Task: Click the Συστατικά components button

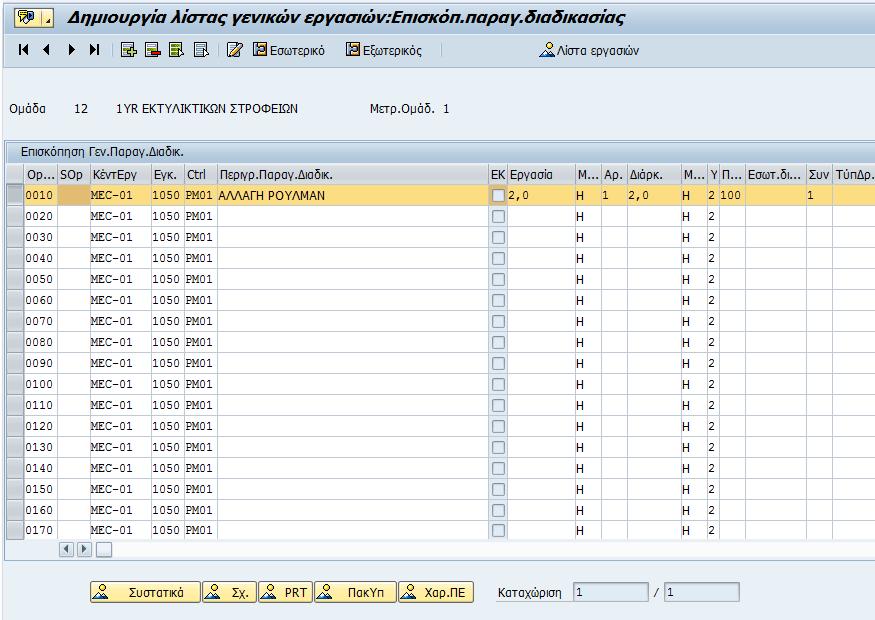Action: pyautogui.click(x=145, y=592)
